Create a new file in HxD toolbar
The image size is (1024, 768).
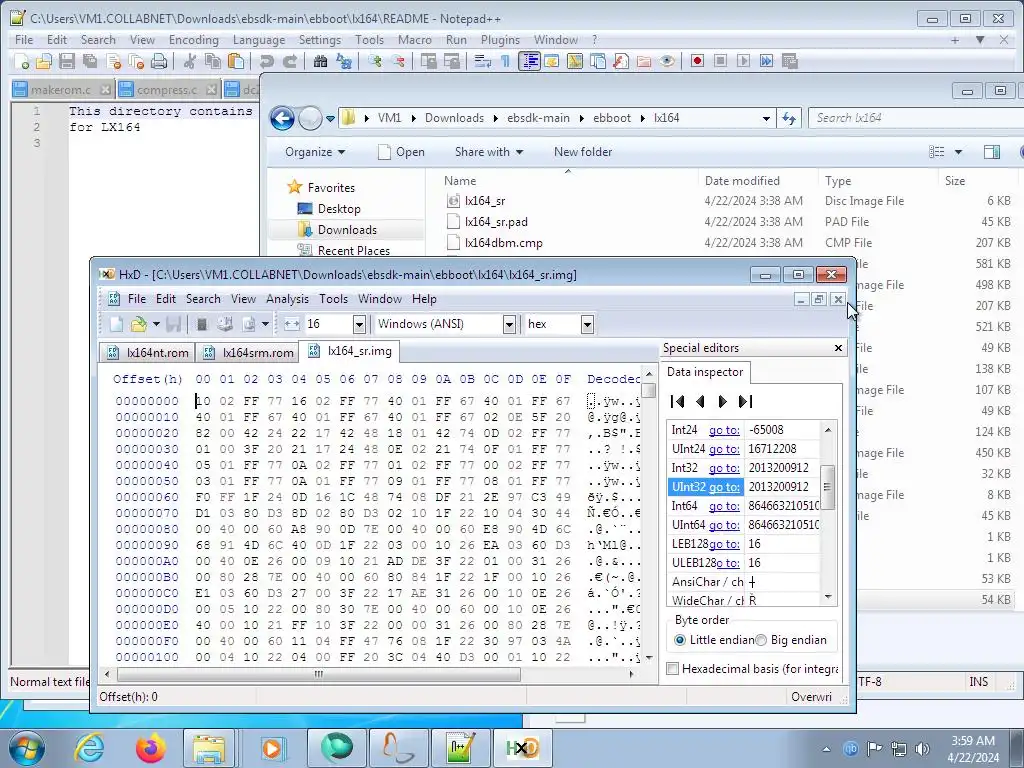pos(116,324)
